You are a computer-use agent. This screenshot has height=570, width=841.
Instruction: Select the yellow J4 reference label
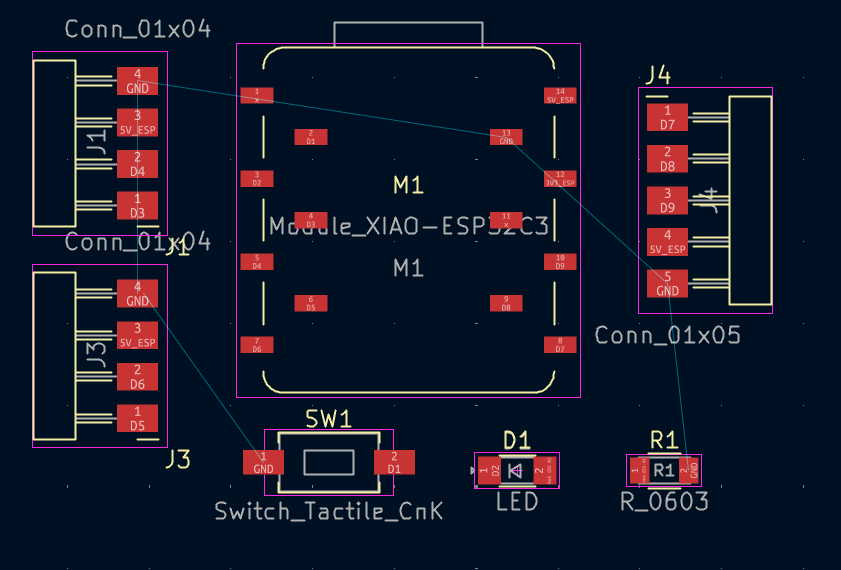pyautogui.click(x=658, y=75)
